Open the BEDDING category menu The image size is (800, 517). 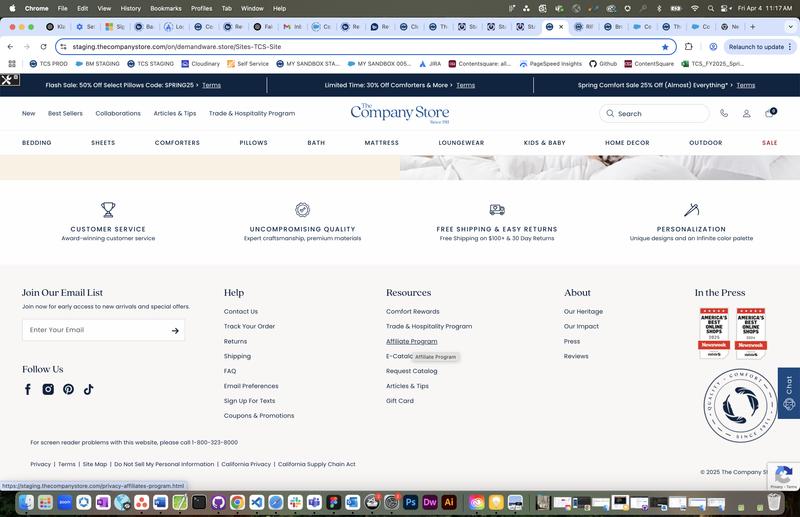coord(37,143)
